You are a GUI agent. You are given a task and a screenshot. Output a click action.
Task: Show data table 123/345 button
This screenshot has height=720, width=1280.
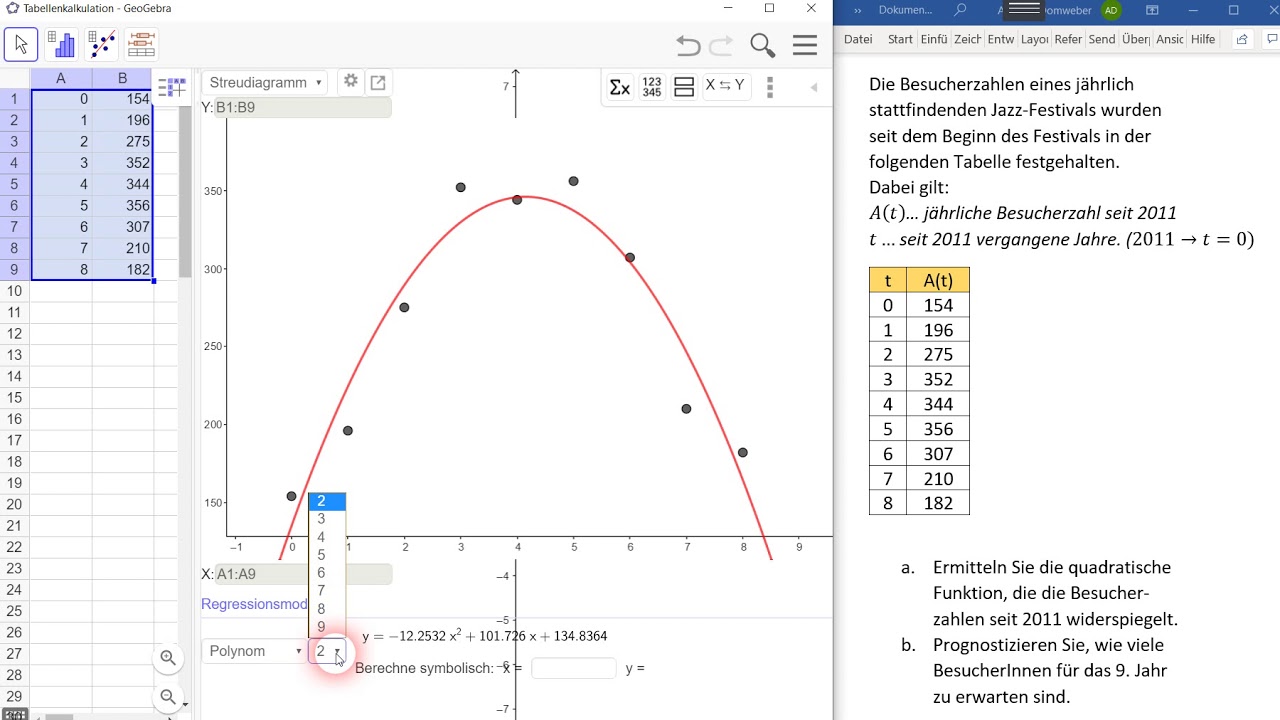pyautogui.click(x=652, y=87)
